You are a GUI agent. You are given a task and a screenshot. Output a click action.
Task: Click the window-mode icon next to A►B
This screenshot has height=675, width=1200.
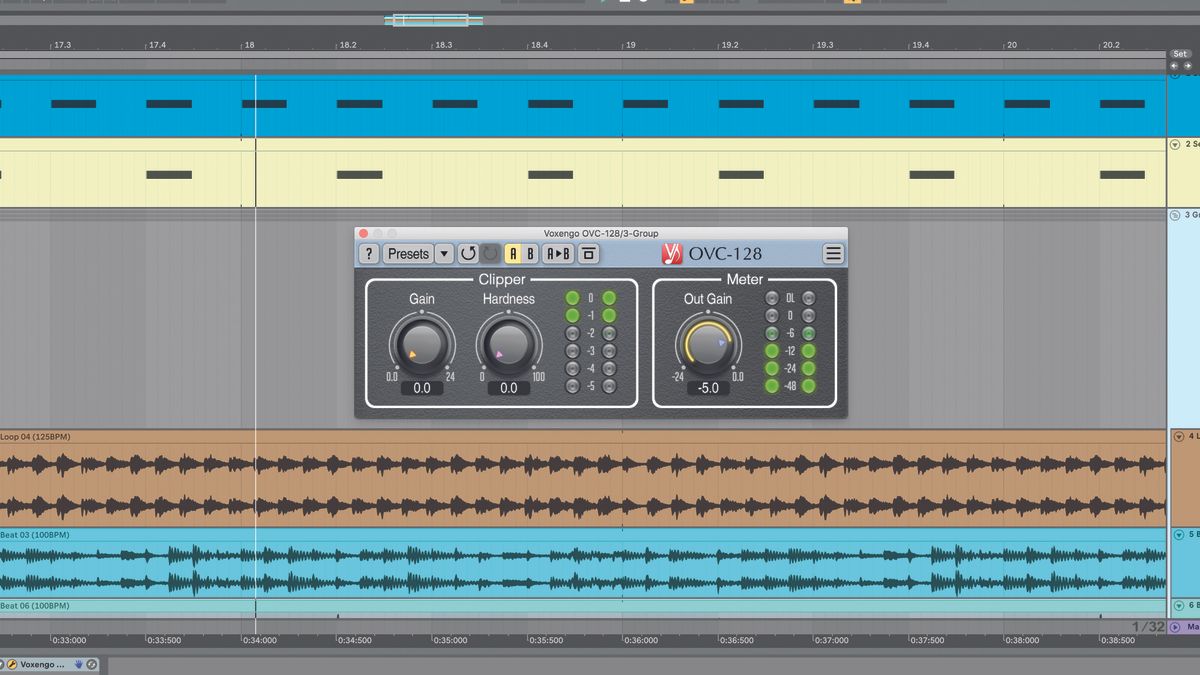point(587,254)
